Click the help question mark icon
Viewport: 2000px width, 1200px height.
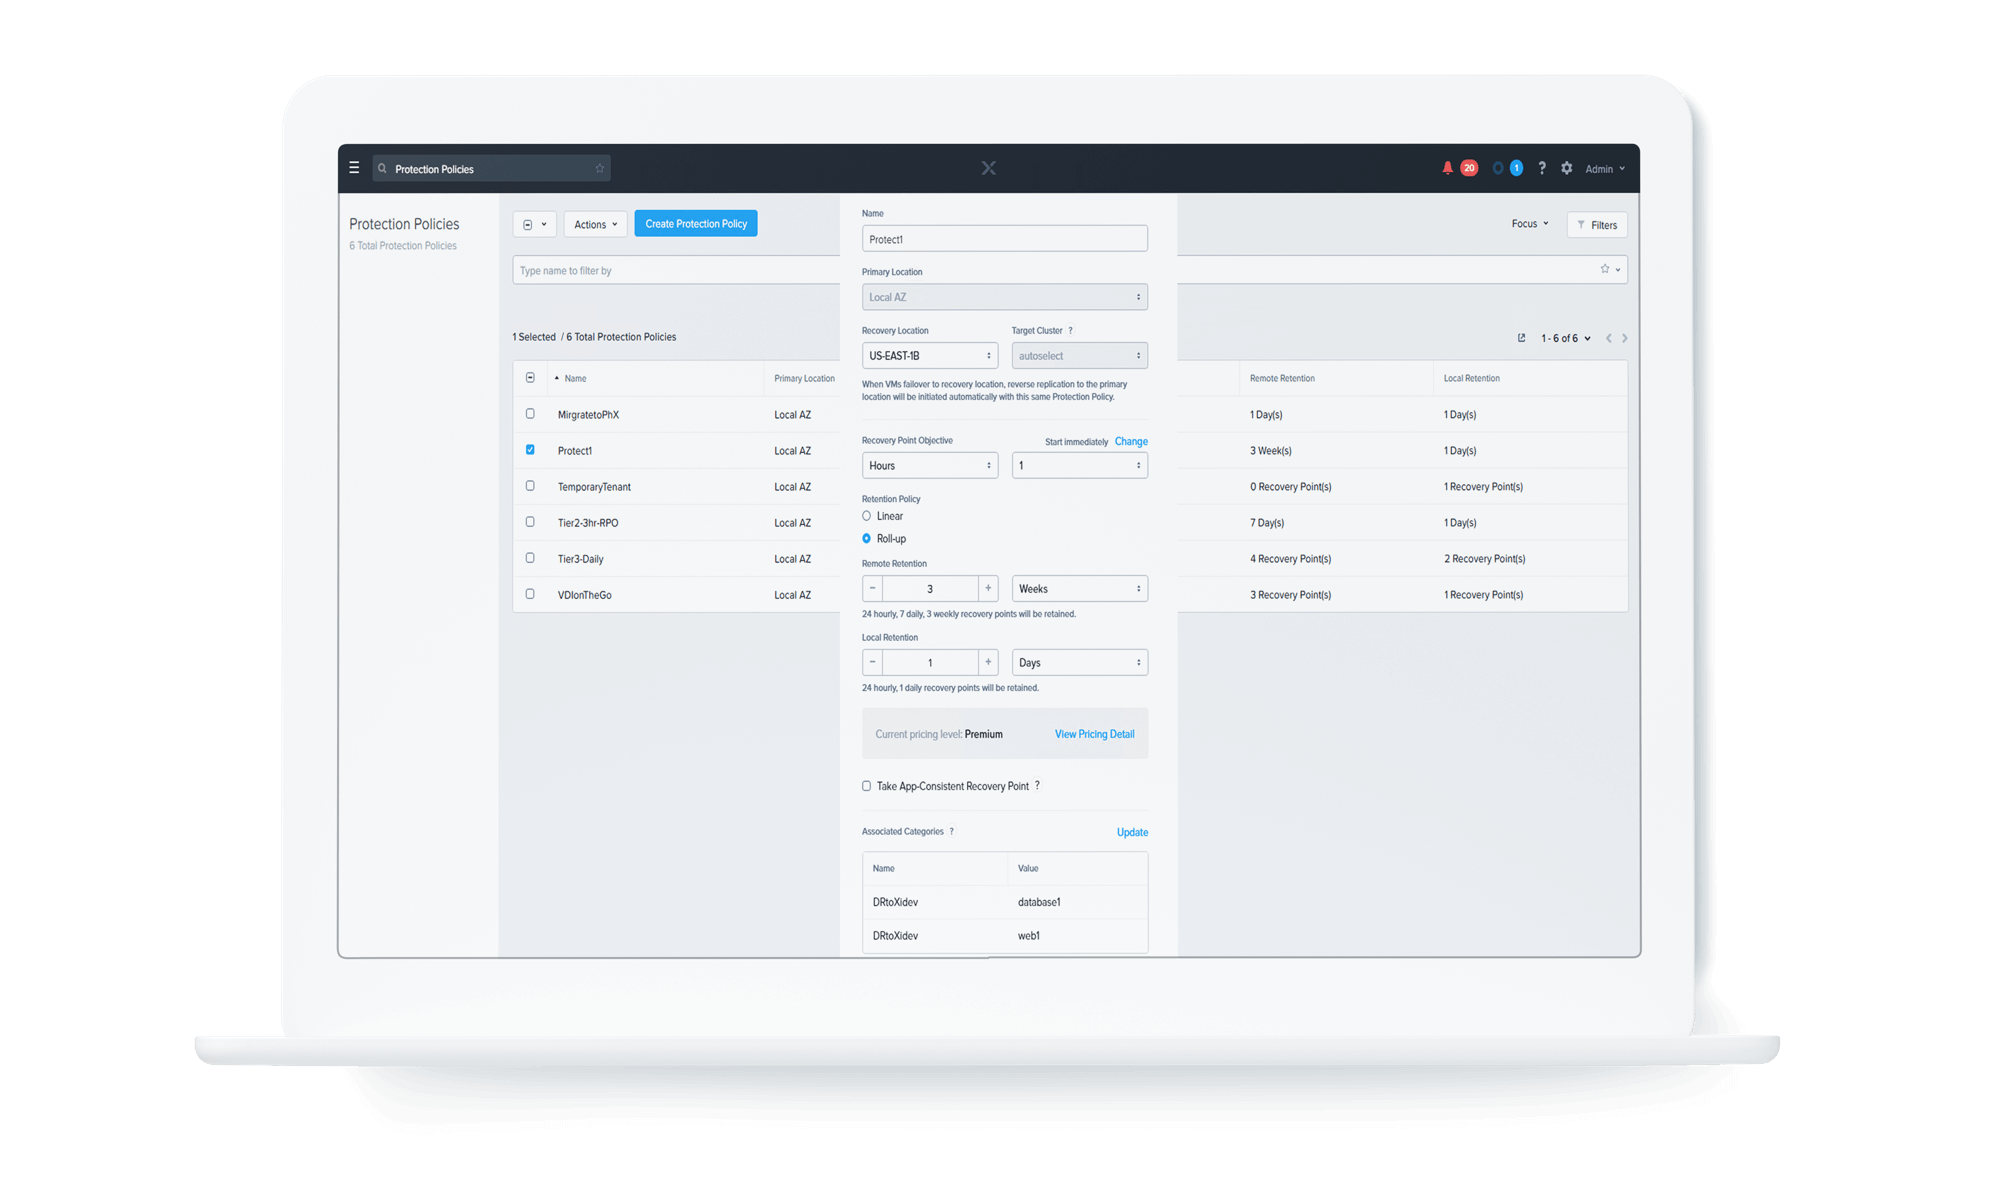(1542, 168)
